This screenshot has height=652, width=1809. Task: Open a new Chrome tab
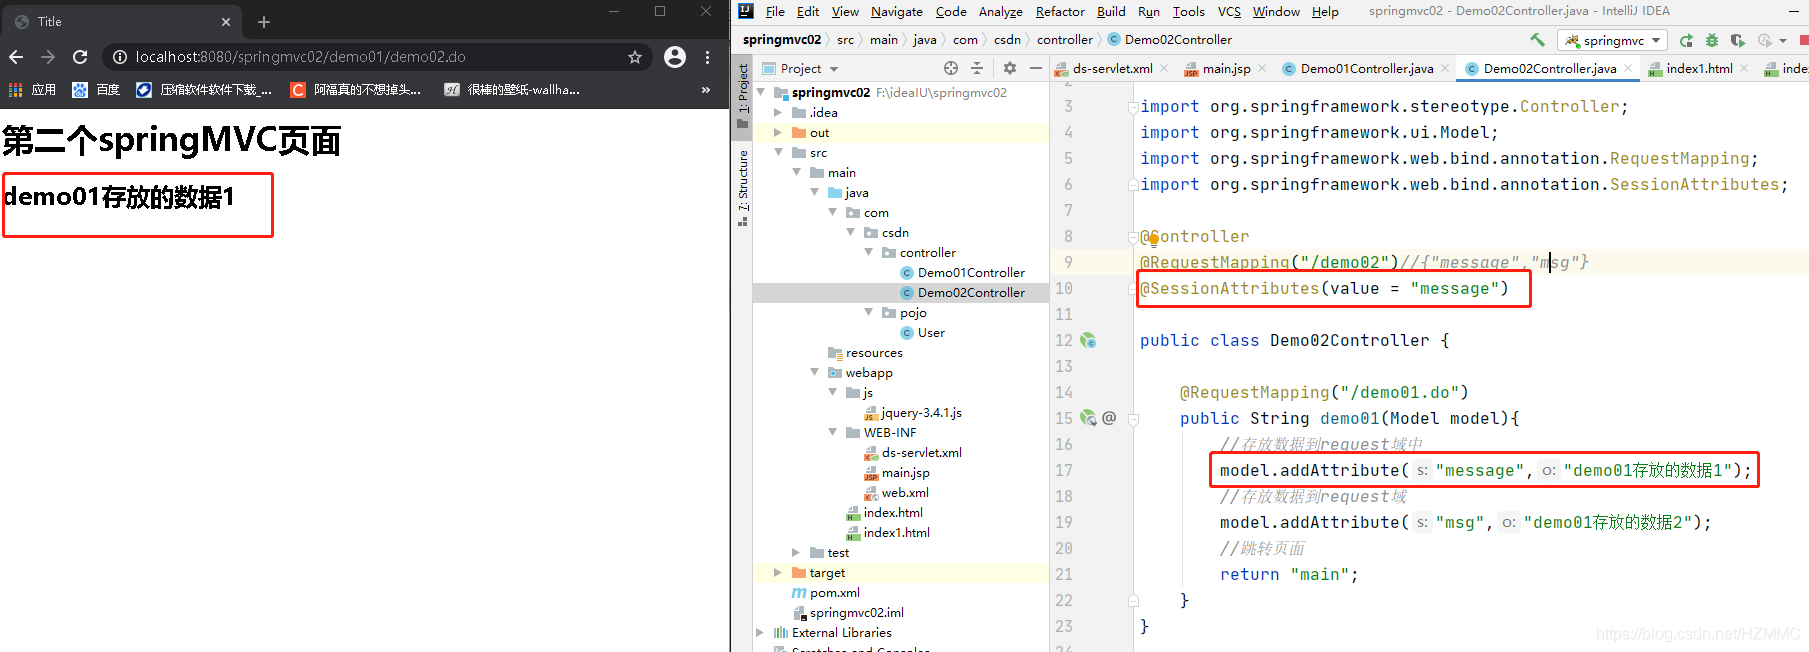coord(264,21)
